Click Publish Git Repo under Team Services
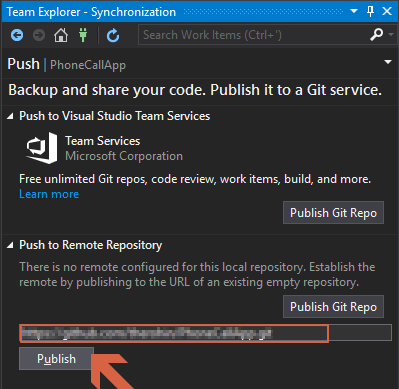The width and height of the screenshot is (399, 389). click(x=333, y=212)
